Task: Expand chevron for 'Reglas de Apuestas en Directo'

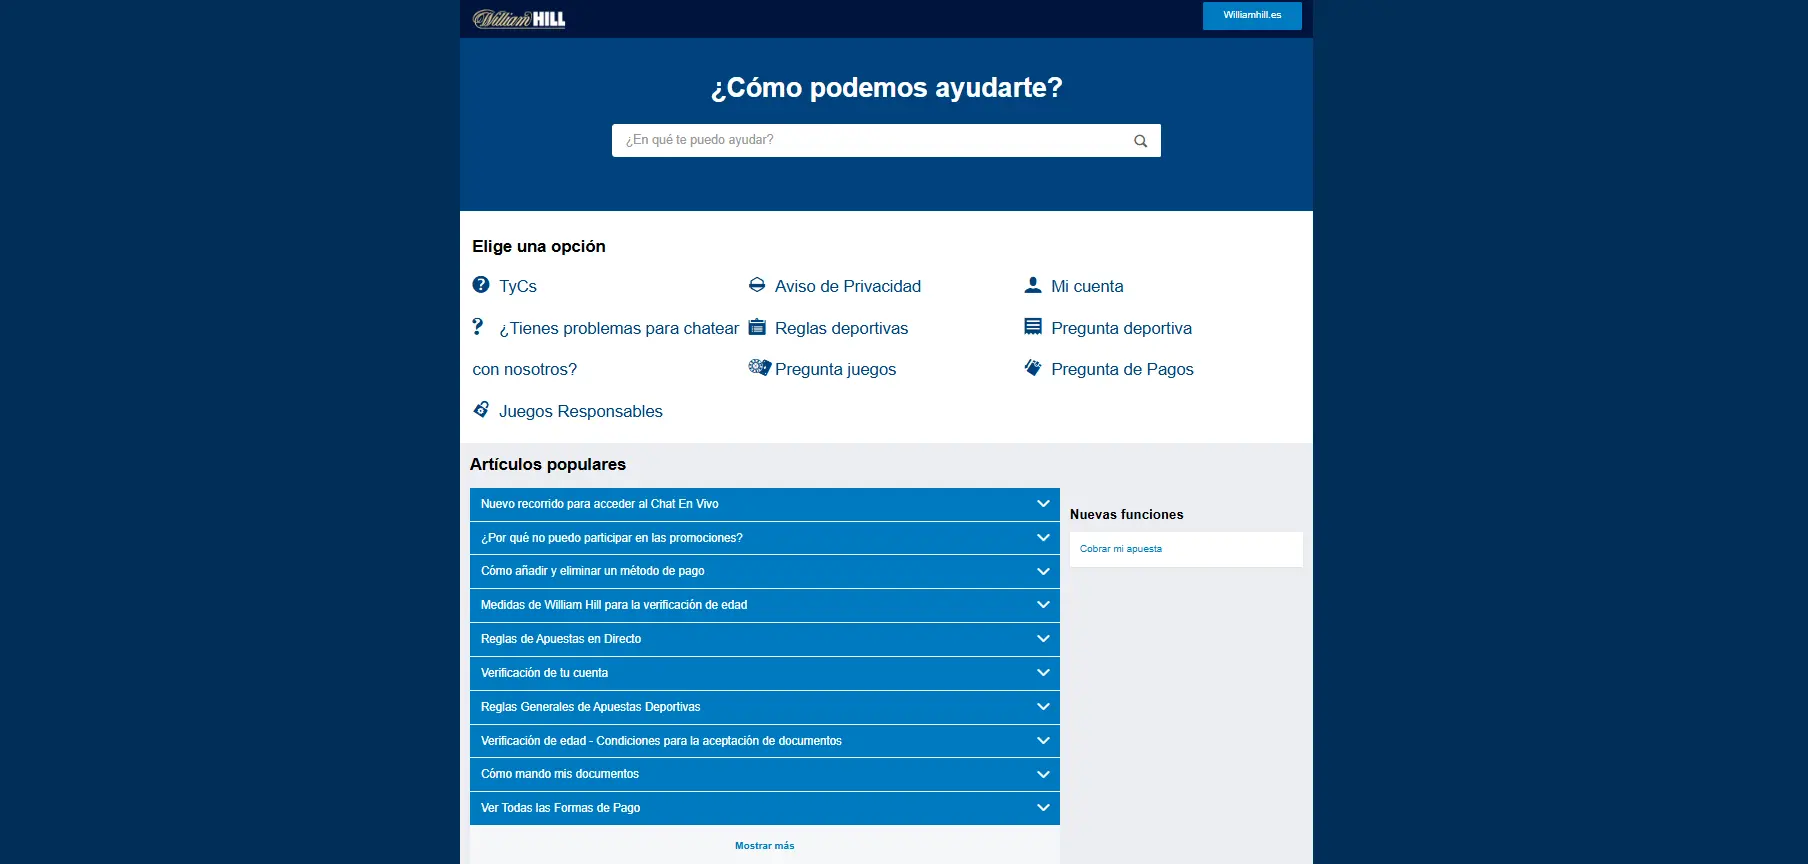Action: [x=1043, y=639]
